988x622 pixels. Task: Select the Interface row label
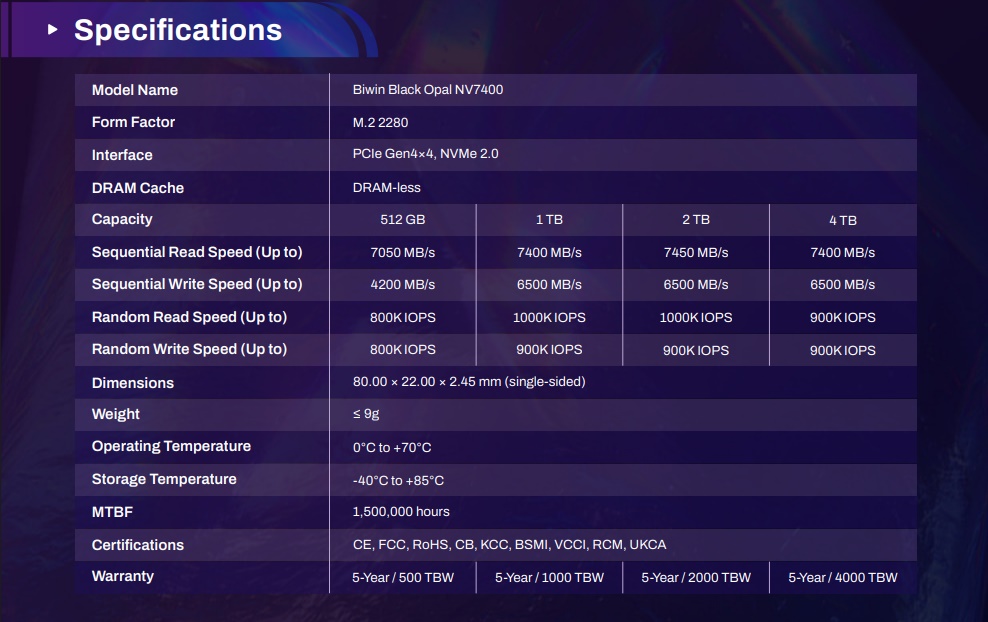122,155
